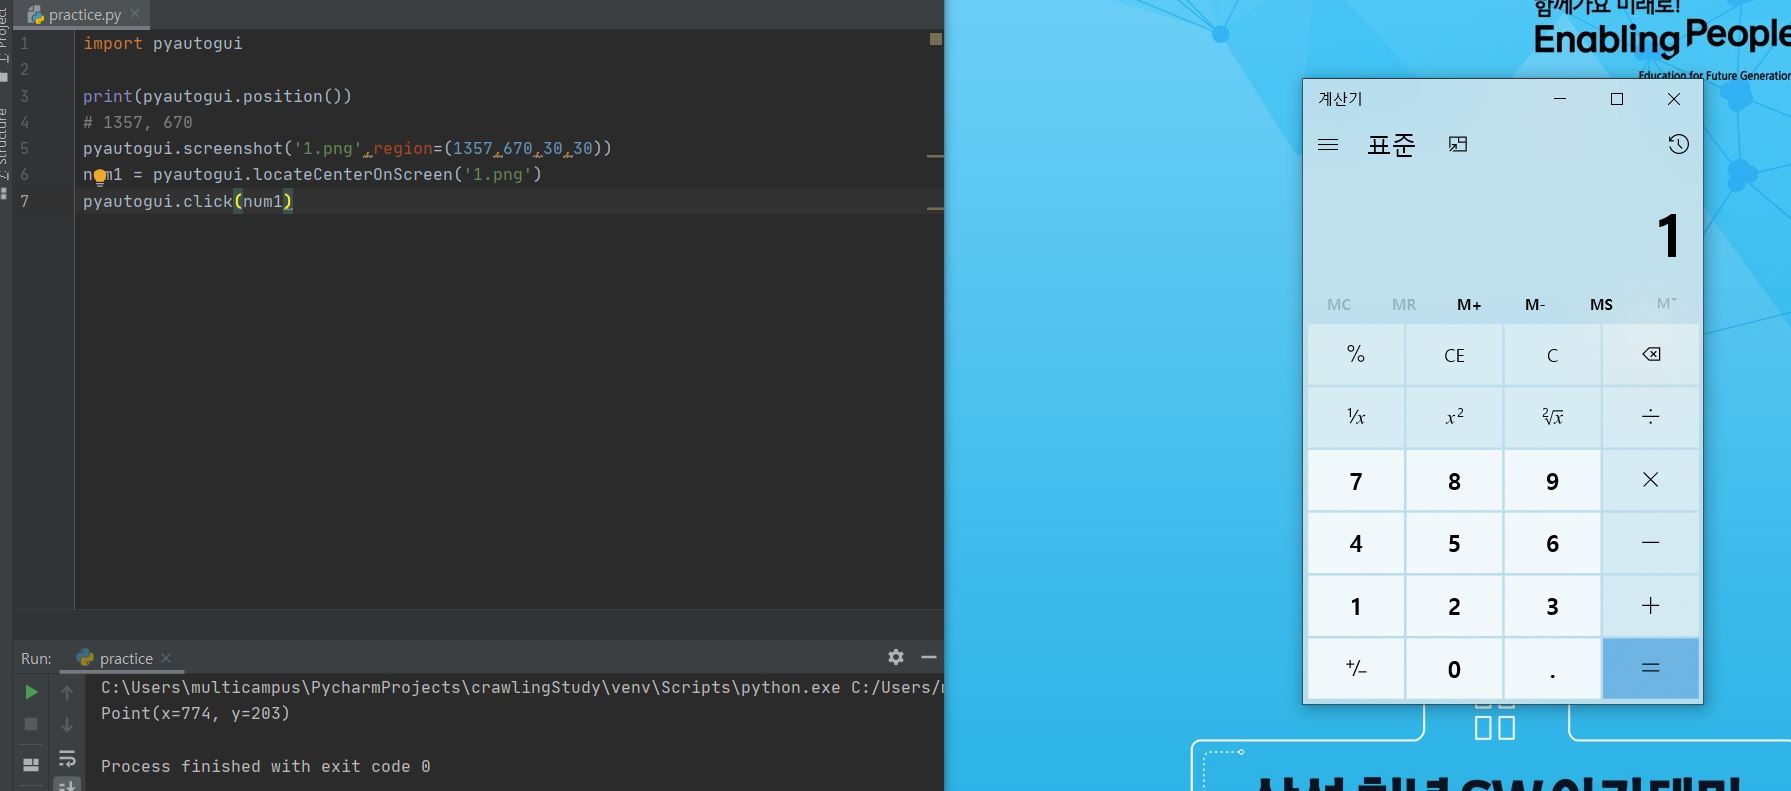Click the lightbulb intention icon on line 6
Viewport: 1791px width, 791px height.
[100, 177]
